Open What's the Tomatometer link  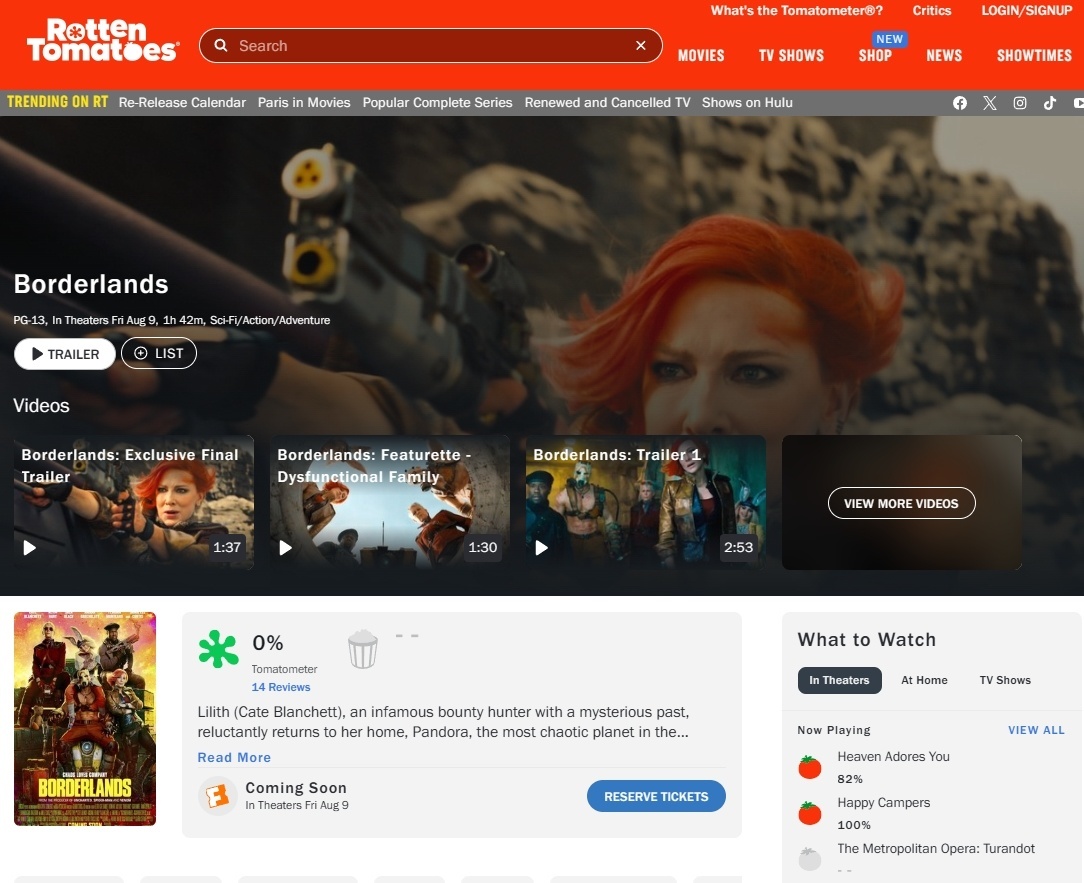point(796,10)
